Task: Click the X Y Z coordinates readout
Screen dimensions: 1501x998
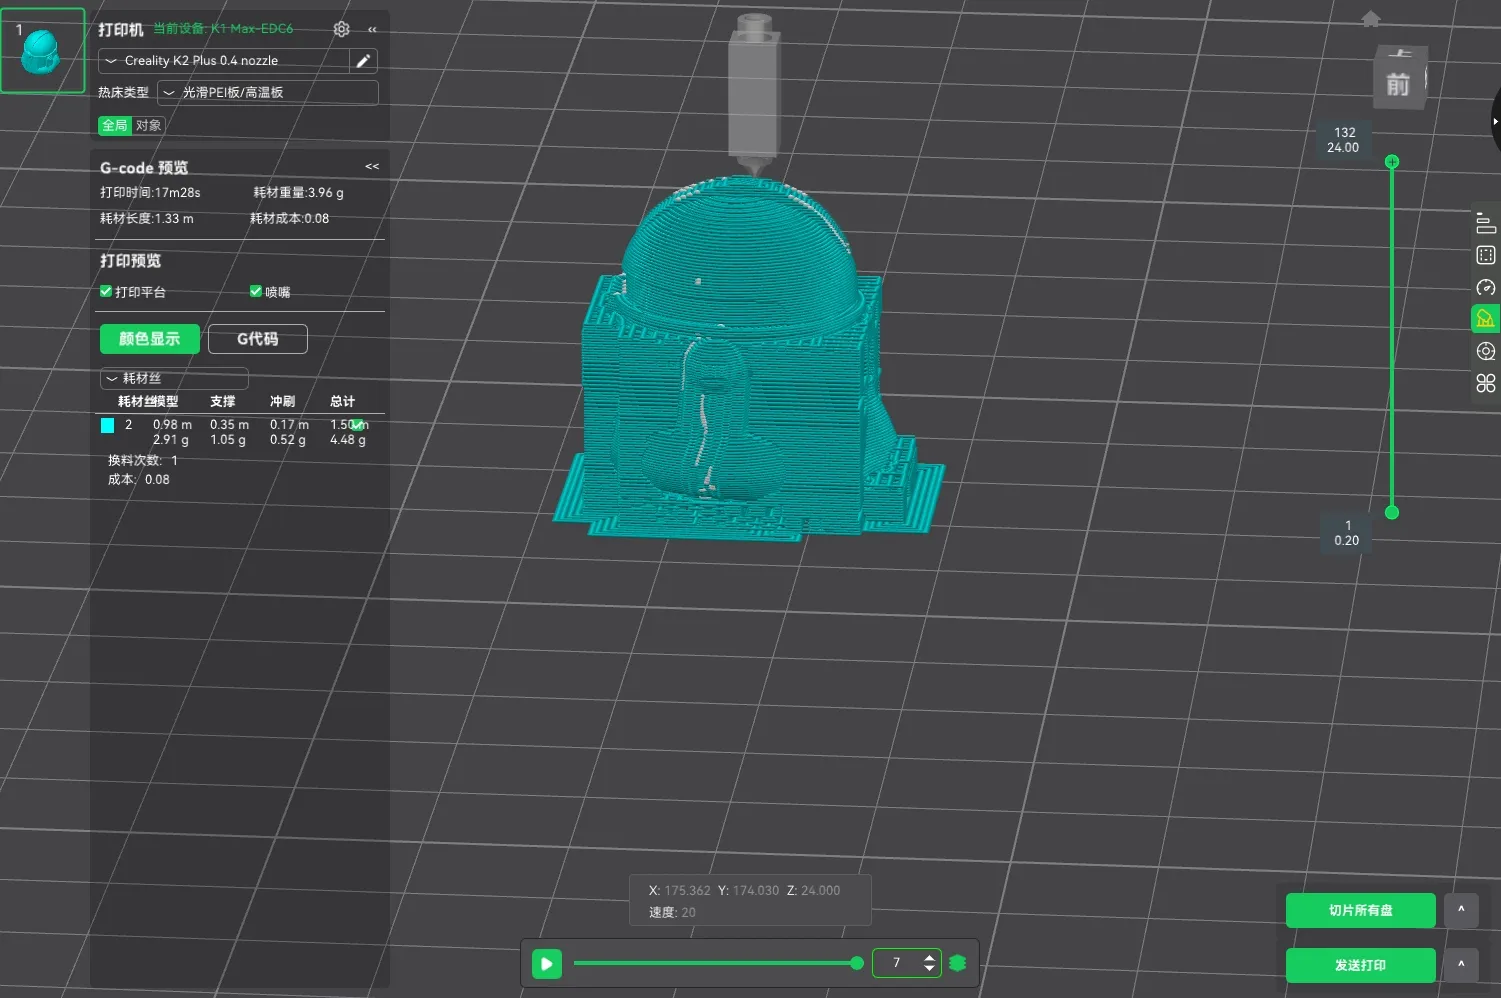Action: (x=744, y=891)
